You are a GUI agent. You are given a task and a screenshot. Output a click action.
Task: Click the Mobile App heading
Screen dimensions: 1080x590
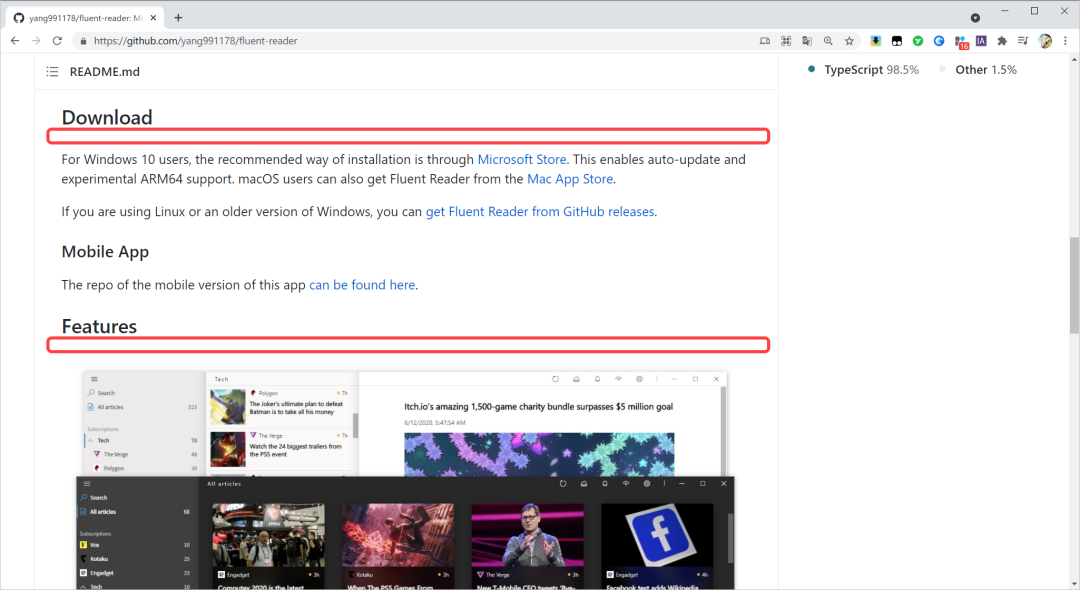pyautogui.click(x=105, y=252)
